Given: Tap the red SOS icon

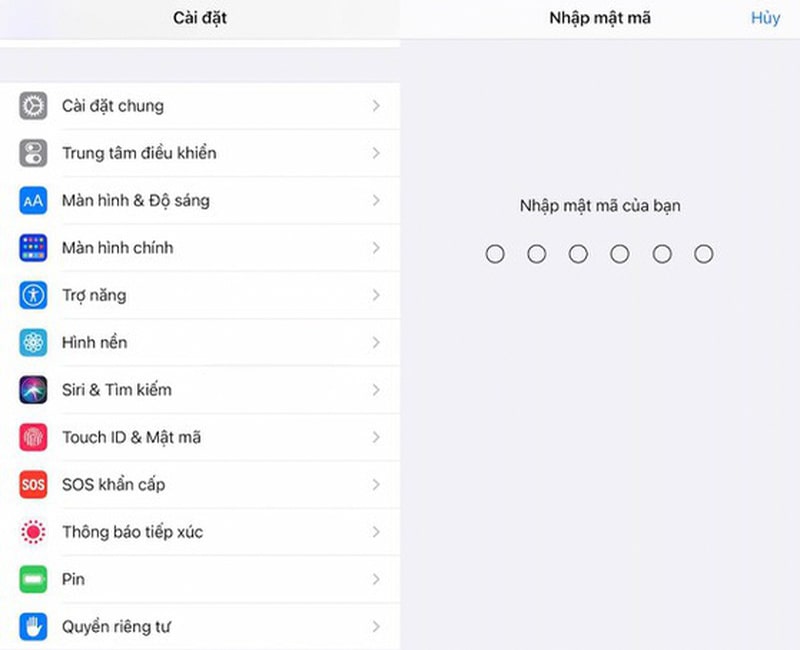Looking at the screenshot, I should pyautogui.click(x=33, y=485).
